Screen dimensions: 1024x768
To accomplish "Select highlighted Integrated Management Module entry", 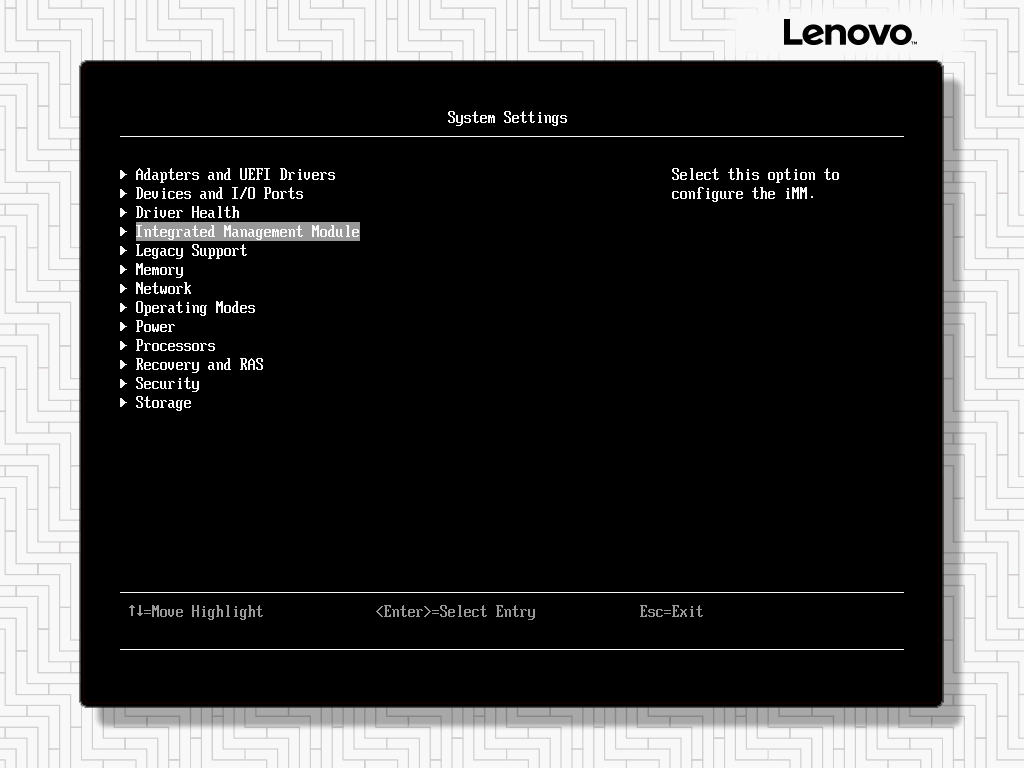I will [x=247, y=232].
